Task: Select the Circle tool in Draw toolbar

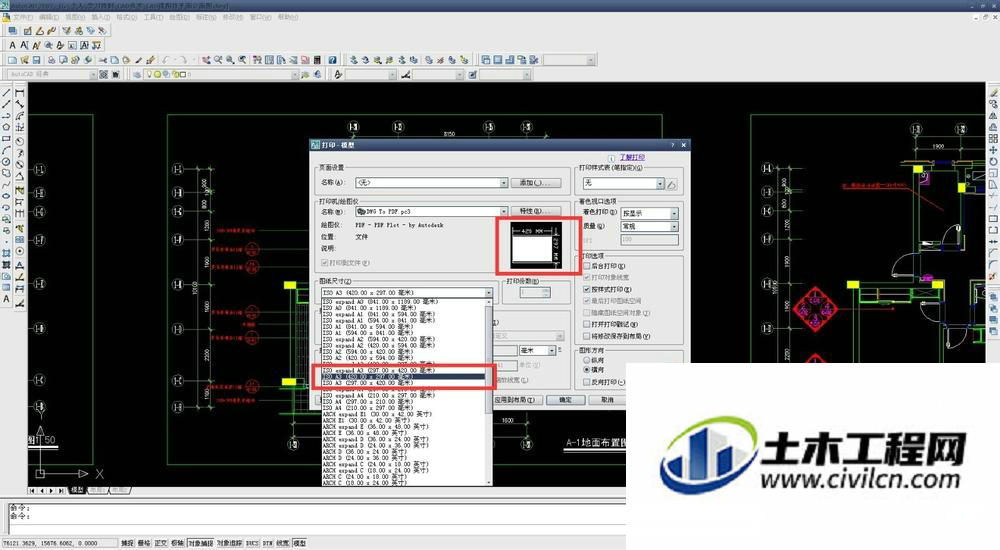Action: [x=6, y=162]
